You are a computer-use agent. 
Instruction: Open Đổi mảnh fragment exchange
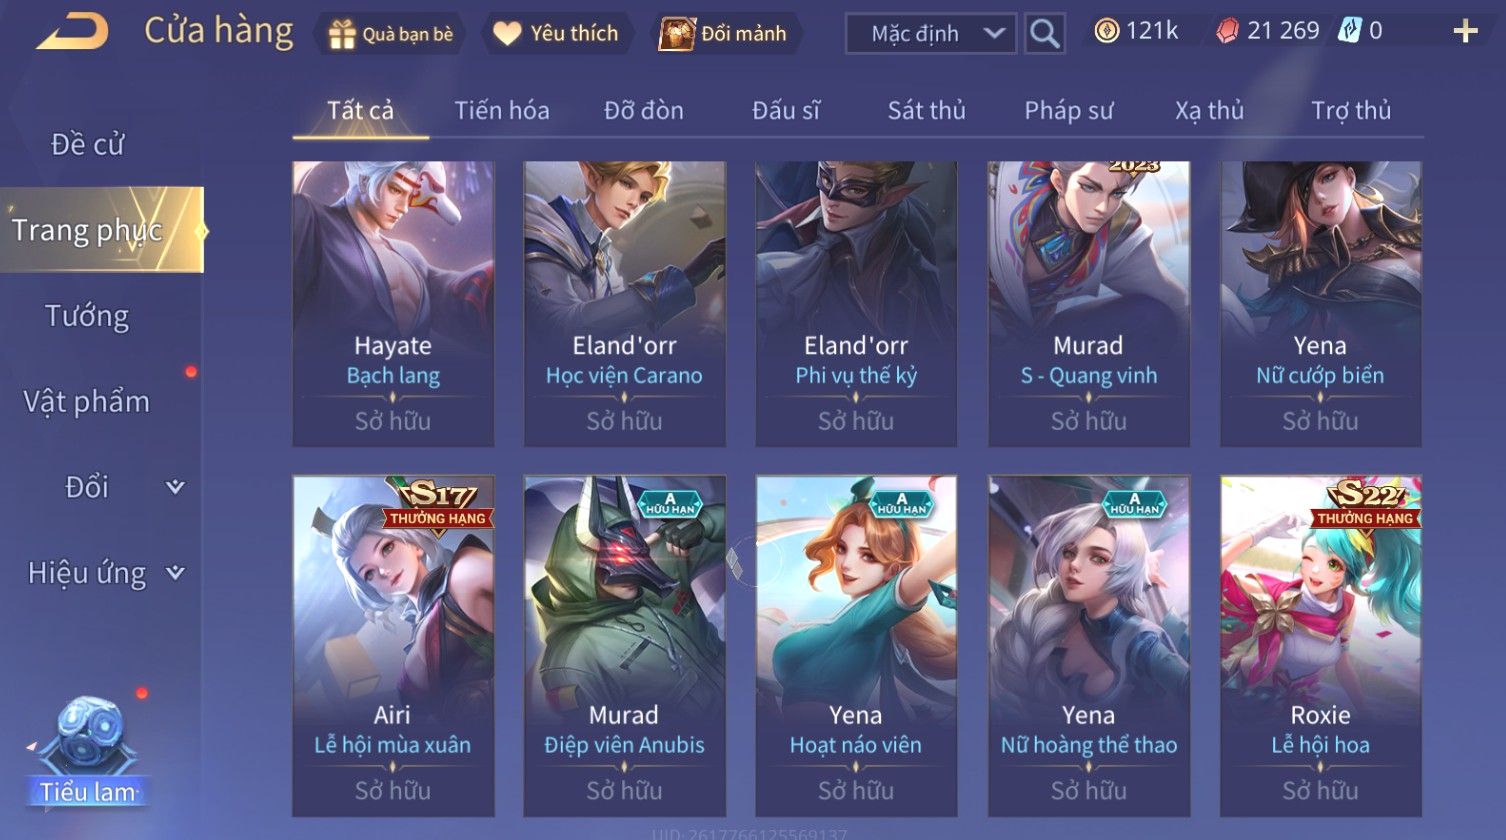(724, 34)
